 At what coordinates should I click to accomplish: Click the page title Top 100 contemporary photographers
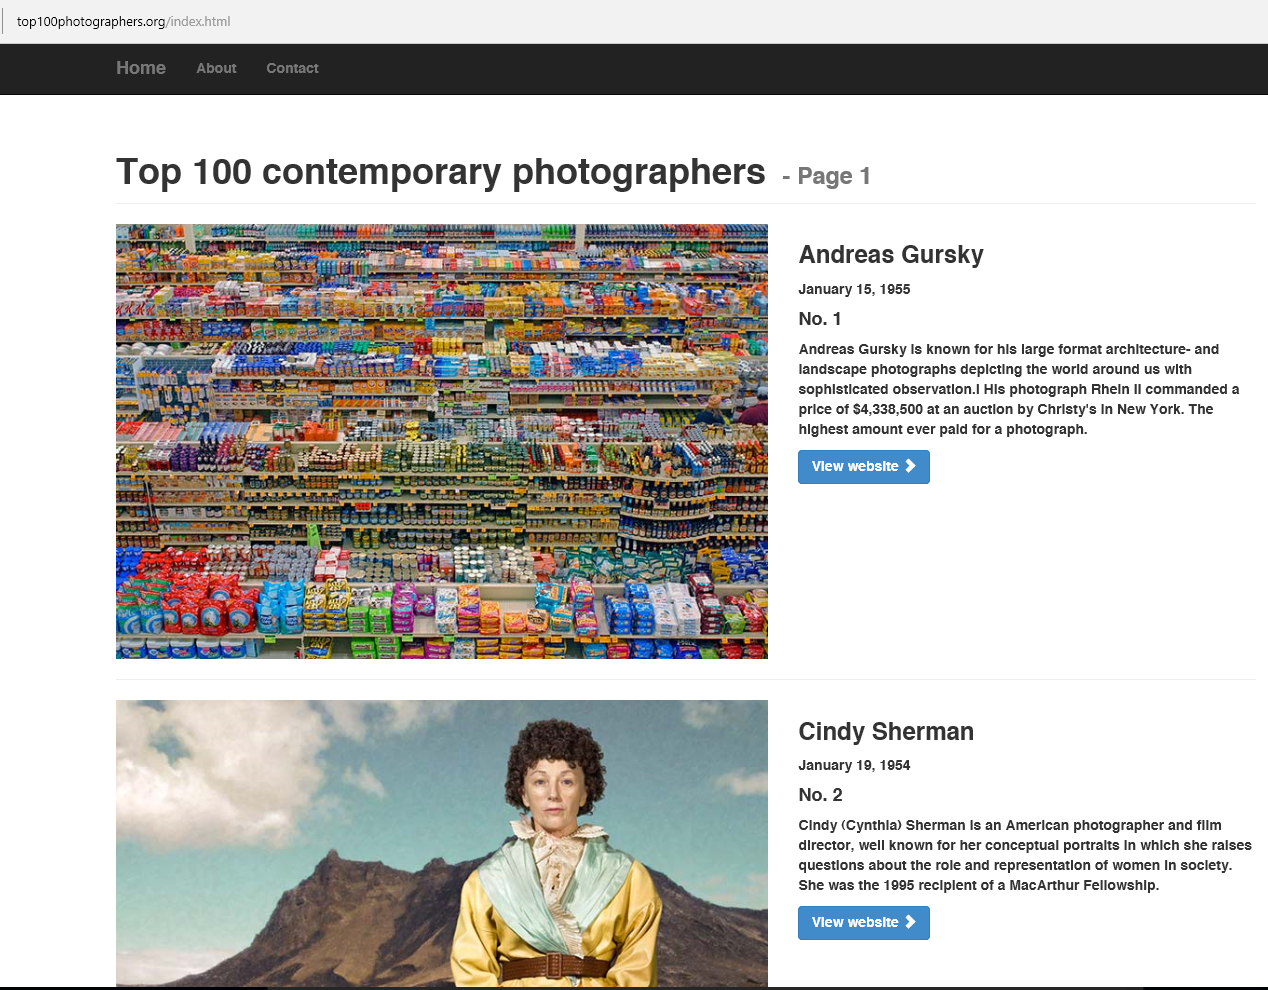(x=441, y=172)
